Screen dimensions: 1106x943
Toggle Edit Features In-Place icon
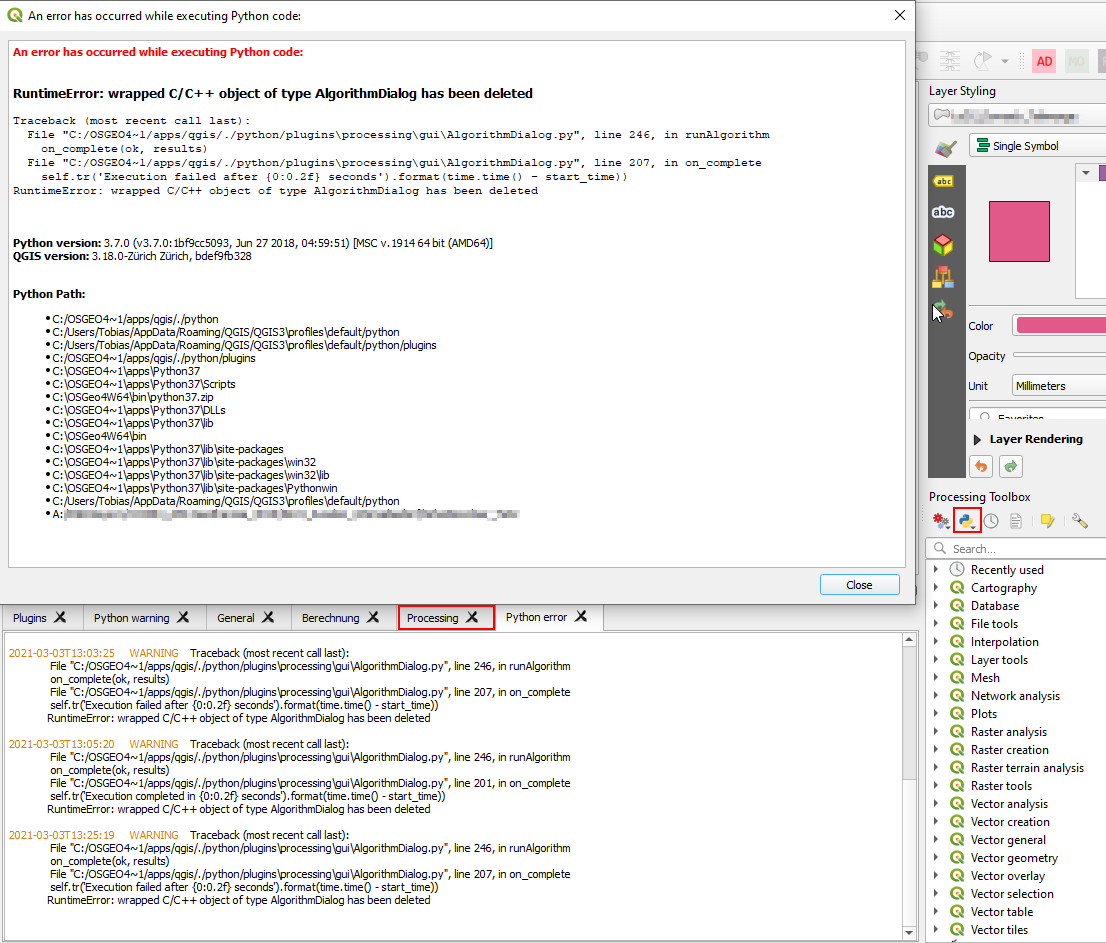pyautogui.click(x=1047, y=521)
